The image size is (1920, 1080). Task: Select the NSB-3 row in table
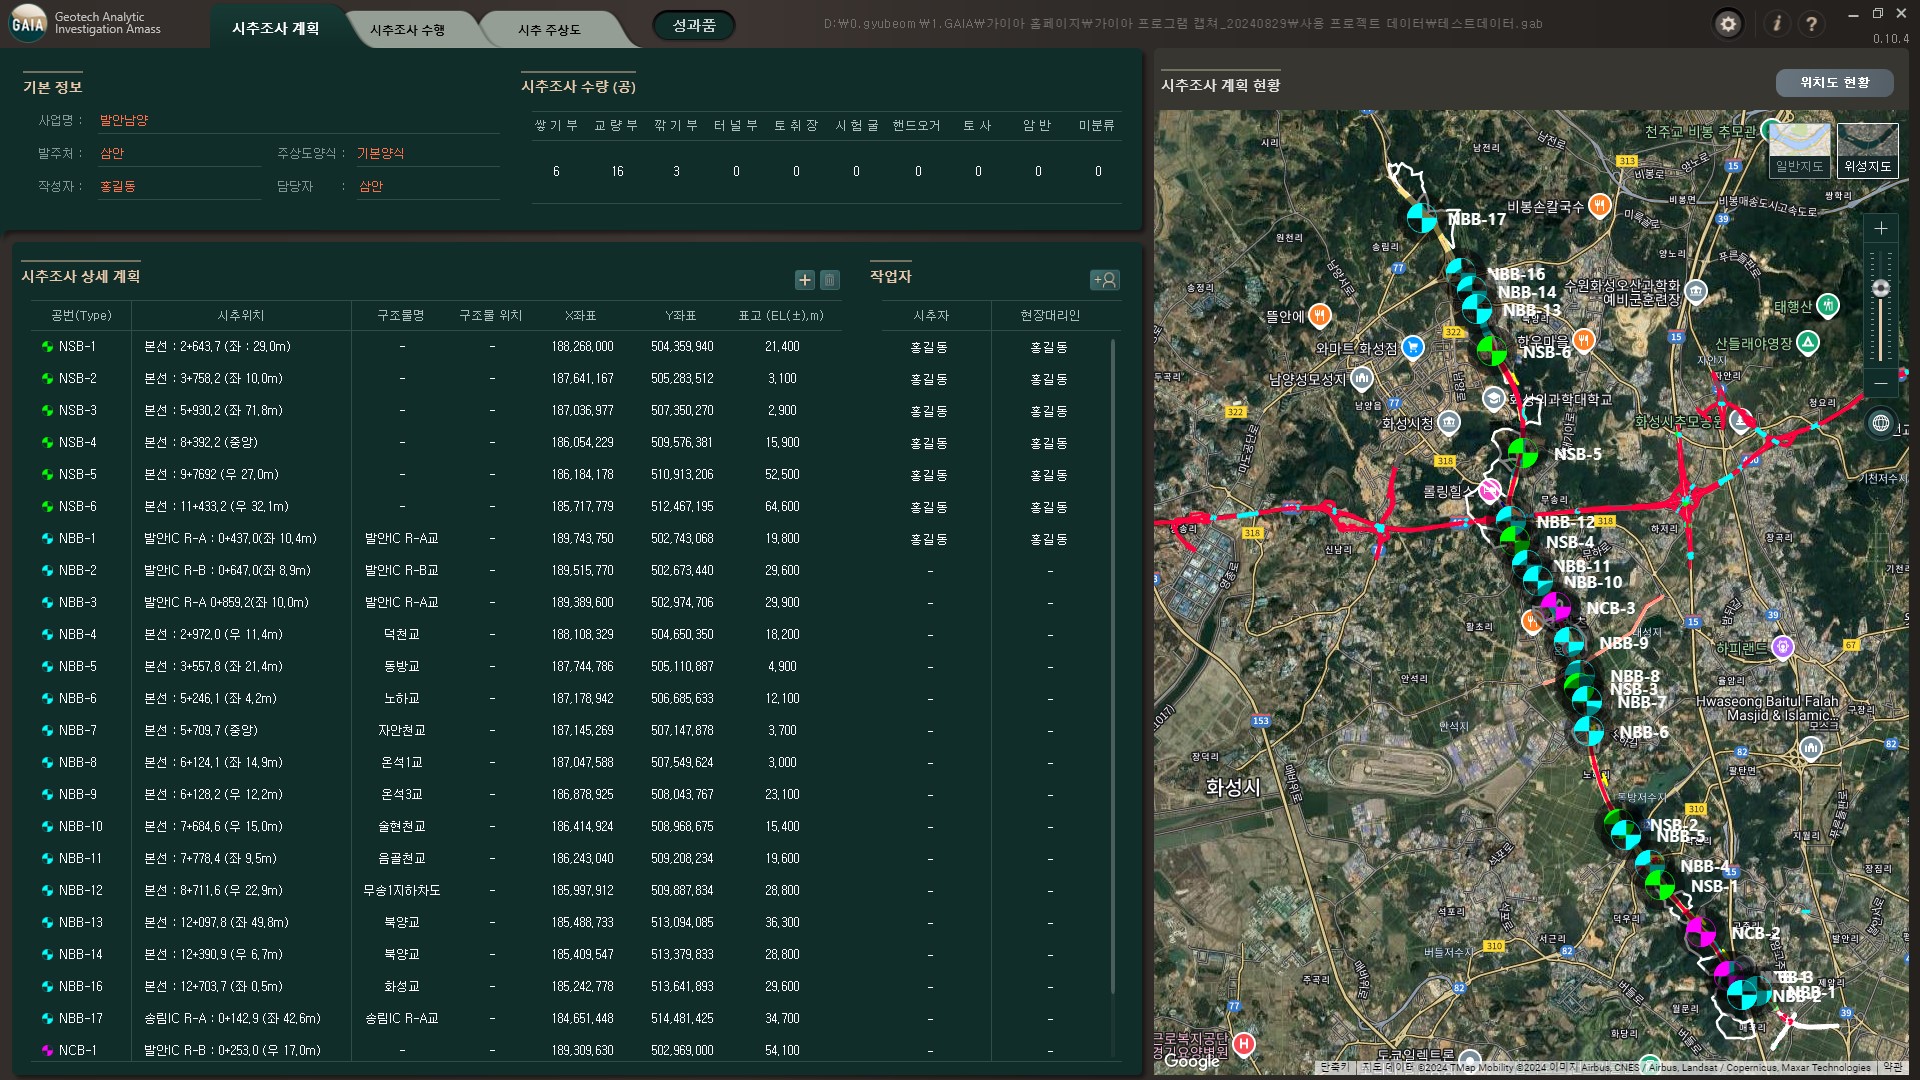(78, 411)
